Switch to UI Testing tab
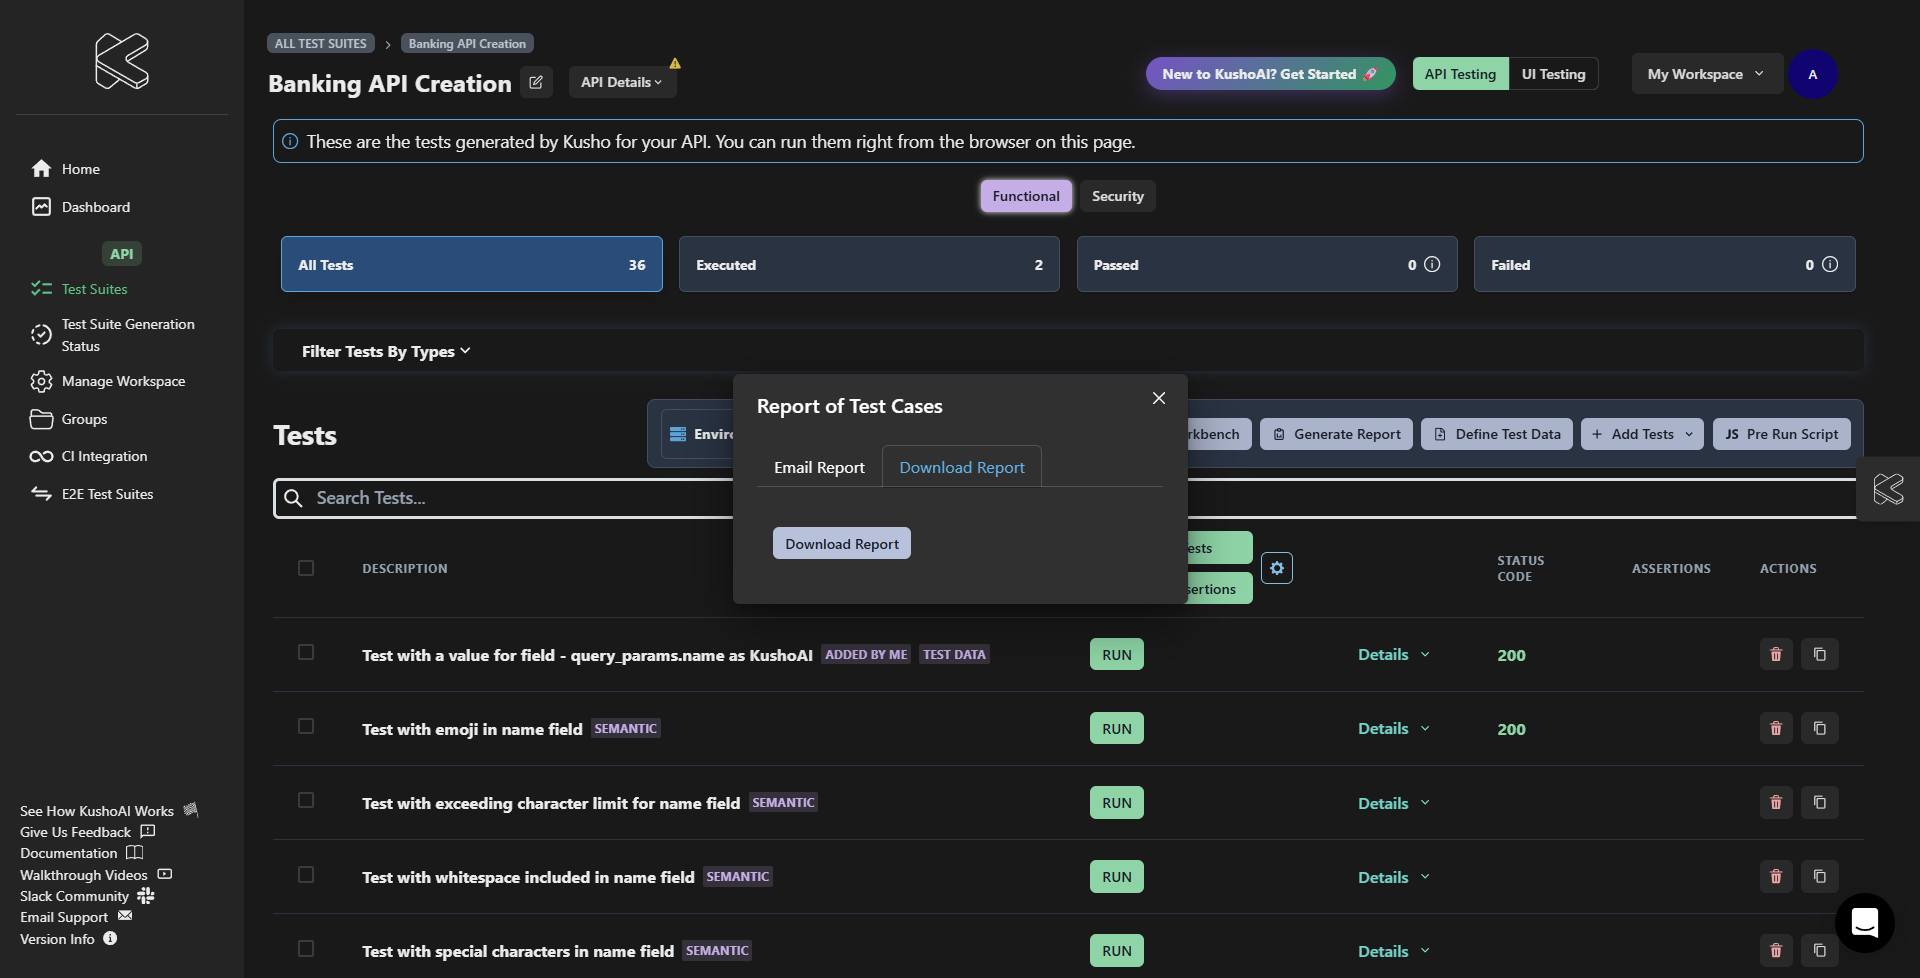The image size is (1920, 978). (x=1553, y=74)
